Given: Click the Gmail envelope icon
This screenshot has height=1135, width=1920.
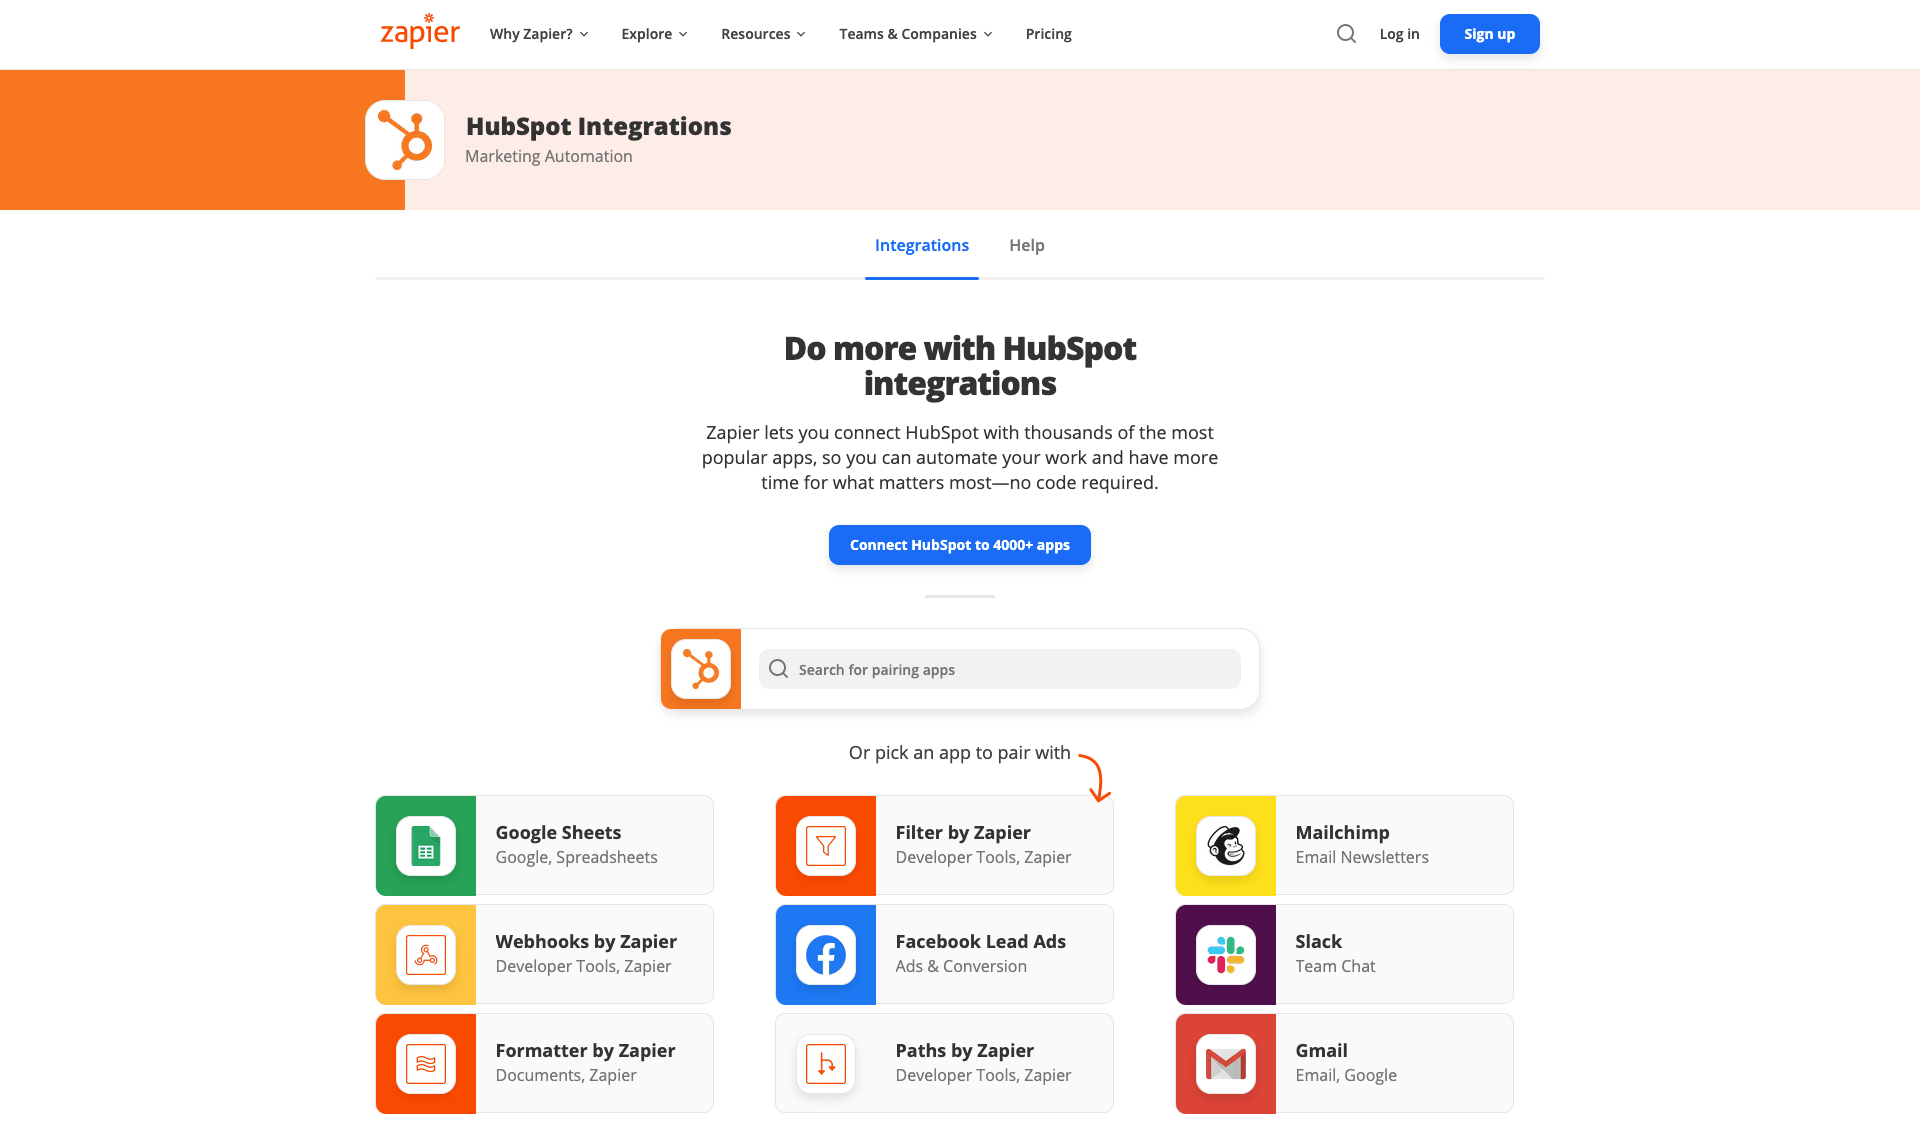Looking at the screenshot, I should tap(1226, 1063).
